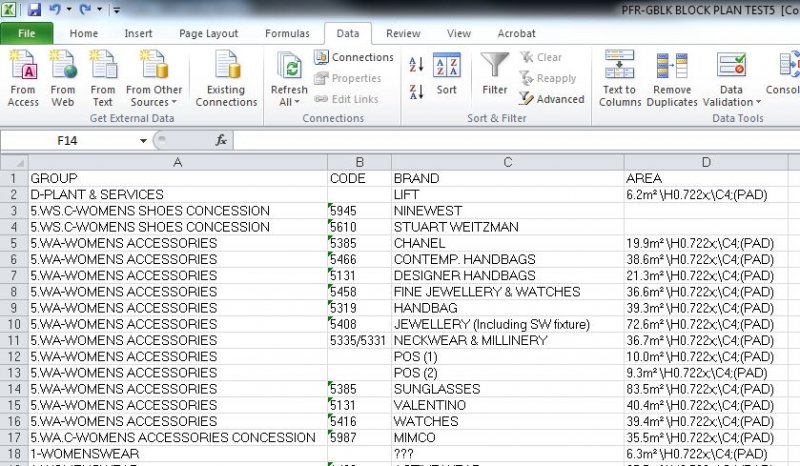Image resolution: width=800 pixels, height=466 pixels.
Task: Toggle the Filter funnel
Action: (495, 74)
